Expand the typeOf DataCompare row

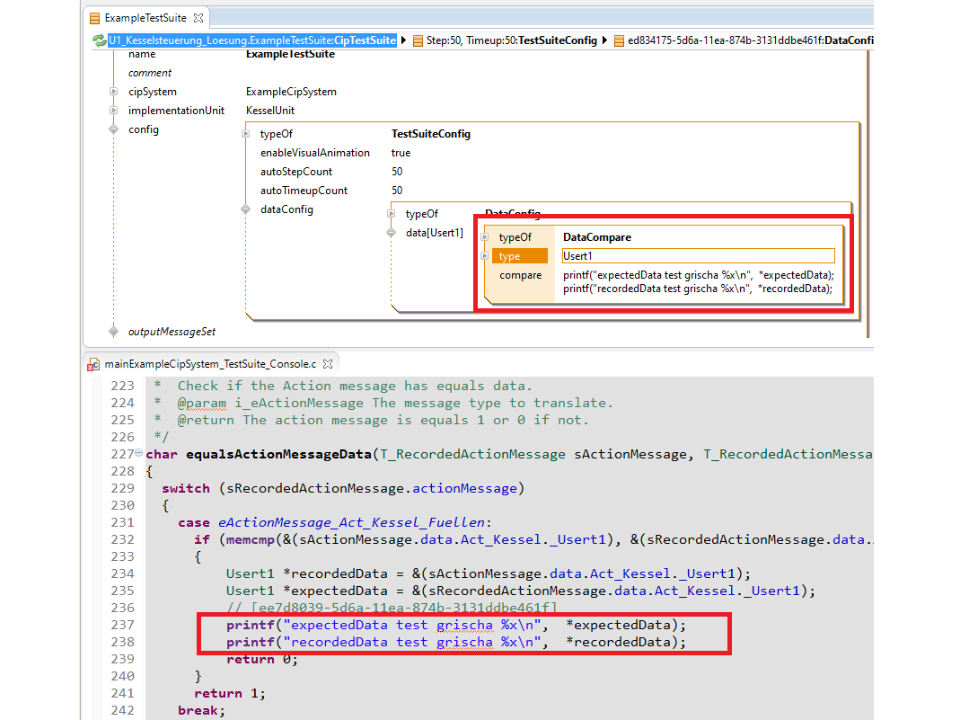tap(485, 238)
